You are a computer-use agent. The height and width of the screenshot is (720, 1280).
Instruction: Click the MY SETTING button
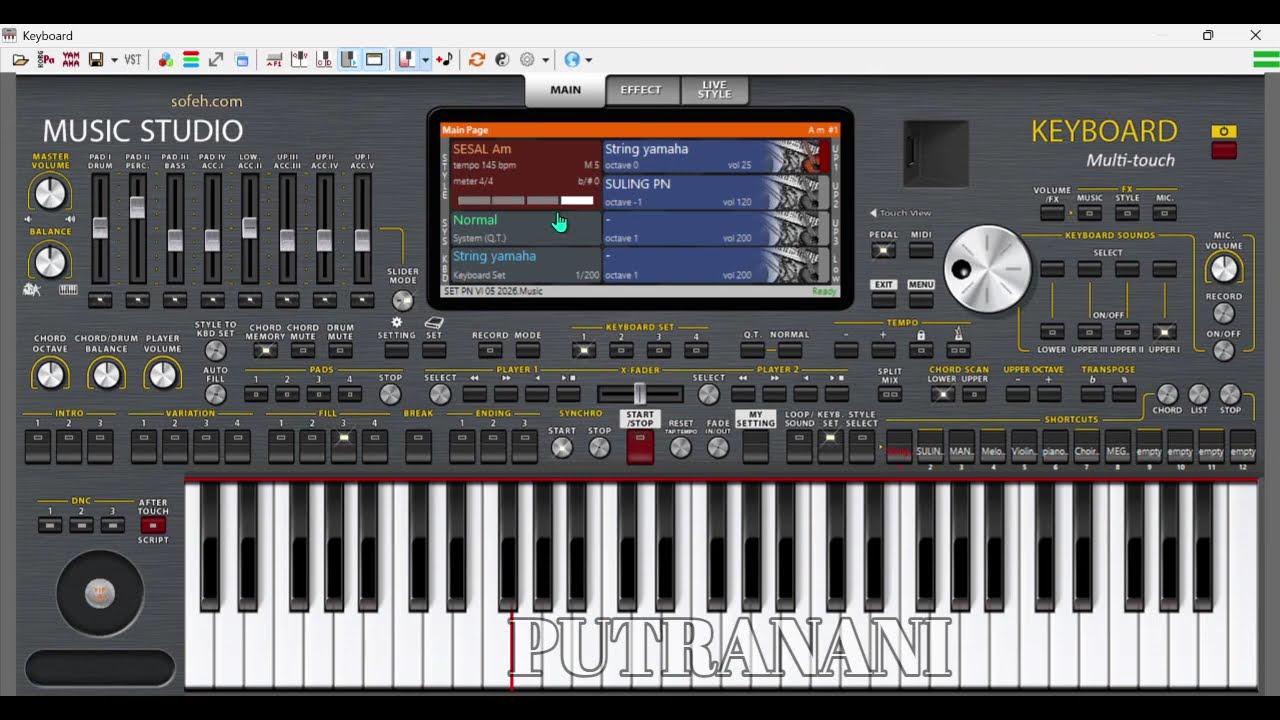click(x=755, y=447)
